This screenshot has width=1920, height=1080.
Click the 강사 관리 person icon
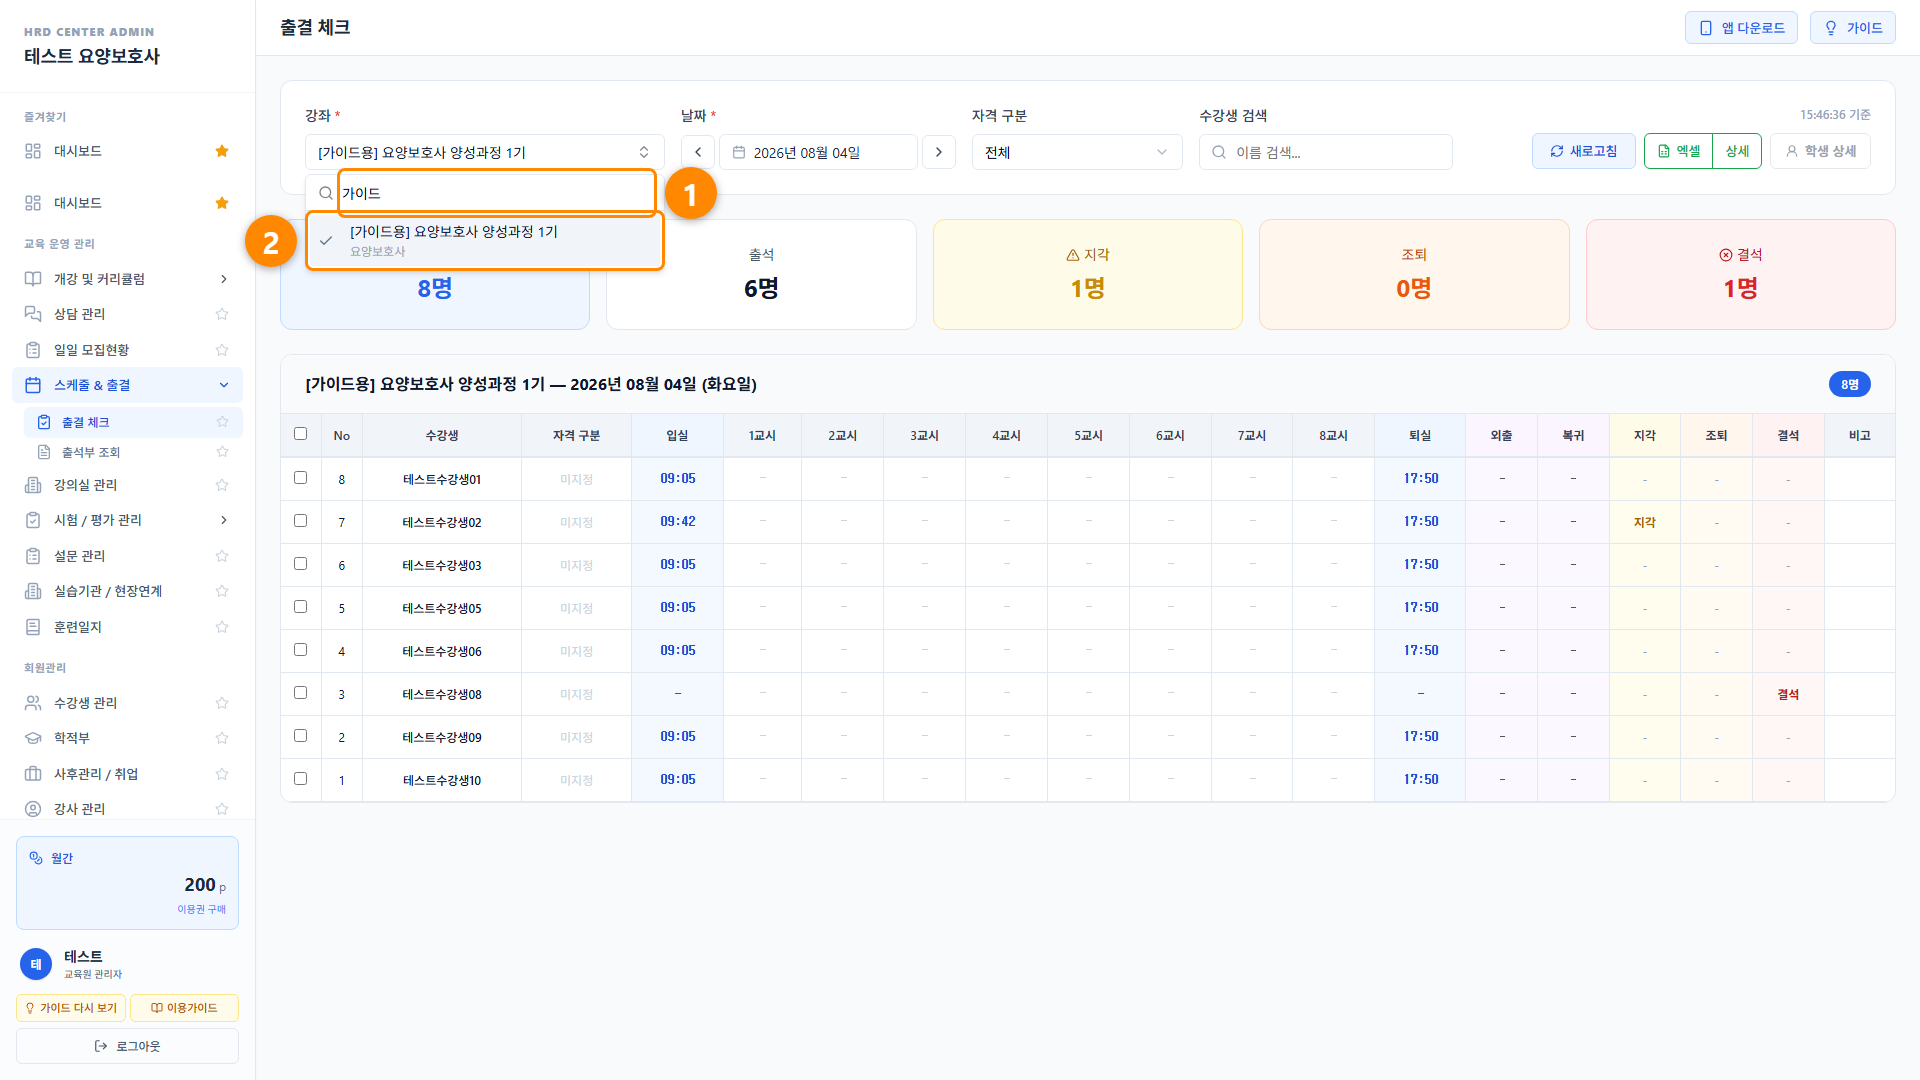[x=33, y=809]
